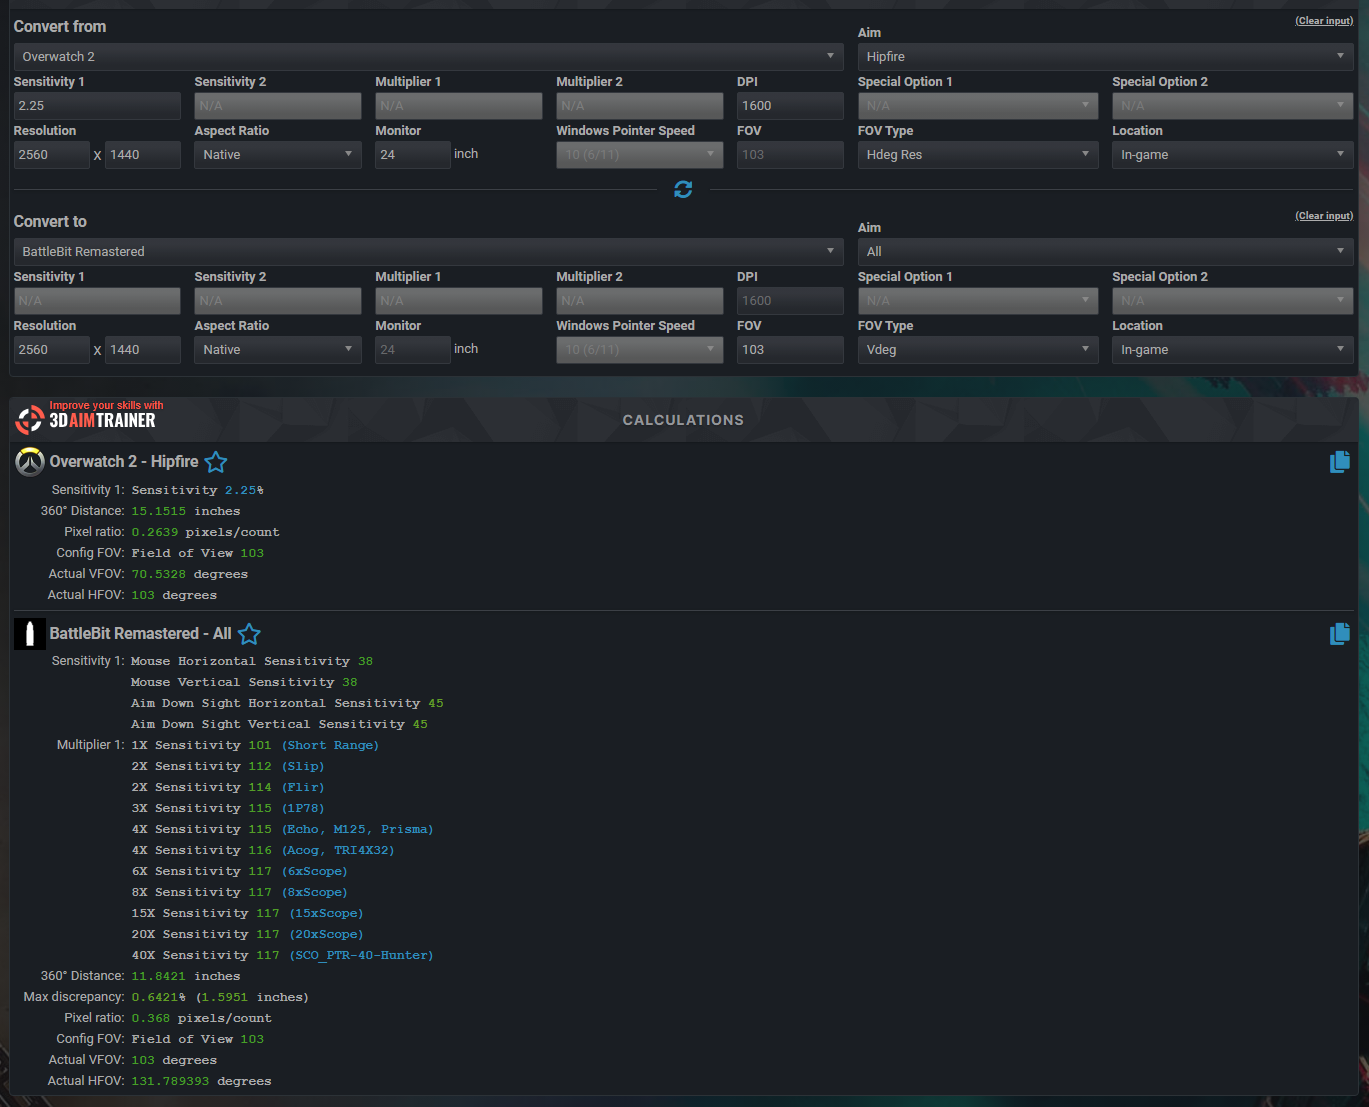Click the BattleBit pixel ratio 0.368 value

coord(151,1018)
